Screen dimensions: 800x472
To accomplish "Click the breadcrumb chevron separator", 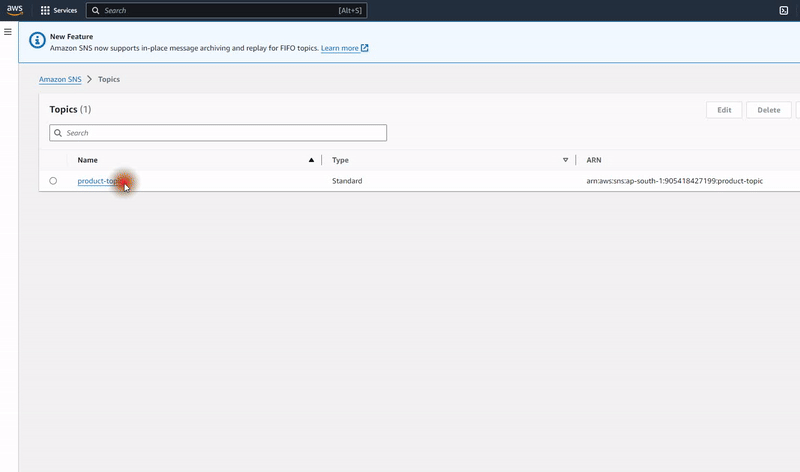I will tap(90, 79).
